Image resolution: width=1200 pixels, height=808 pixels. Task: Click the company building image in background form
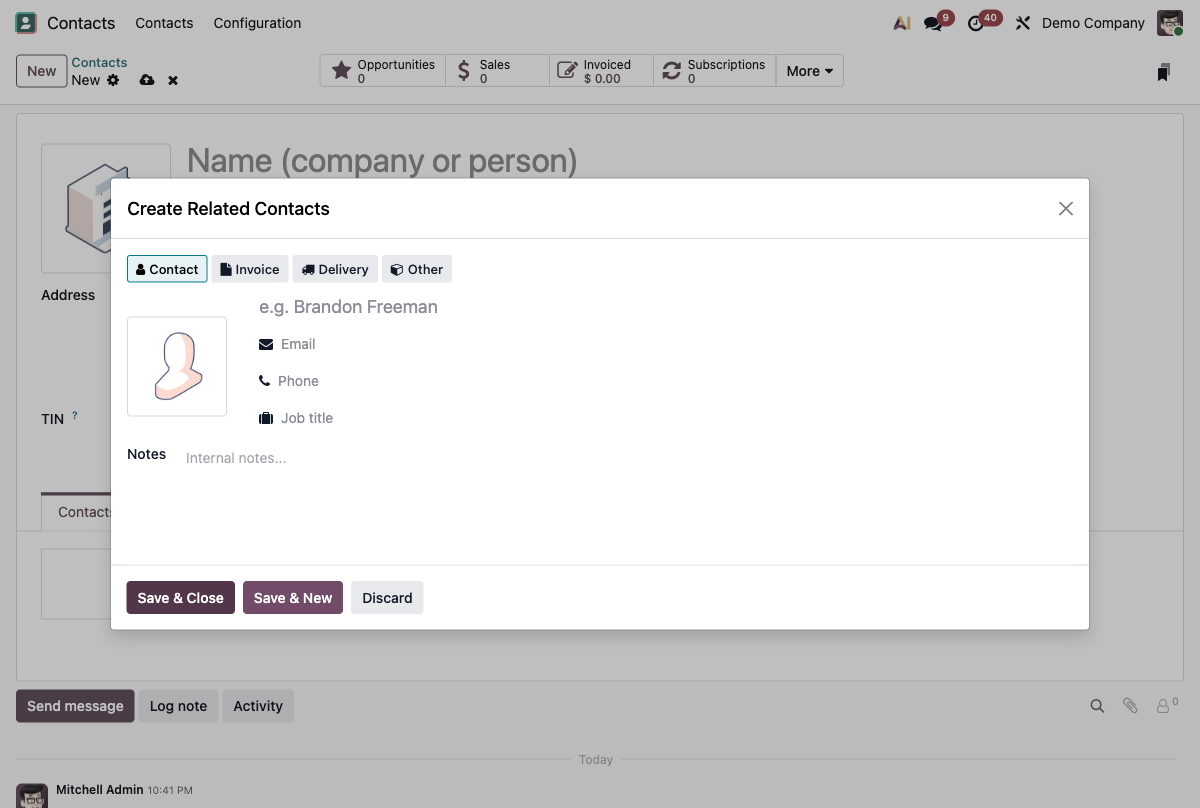pos(106,208)
